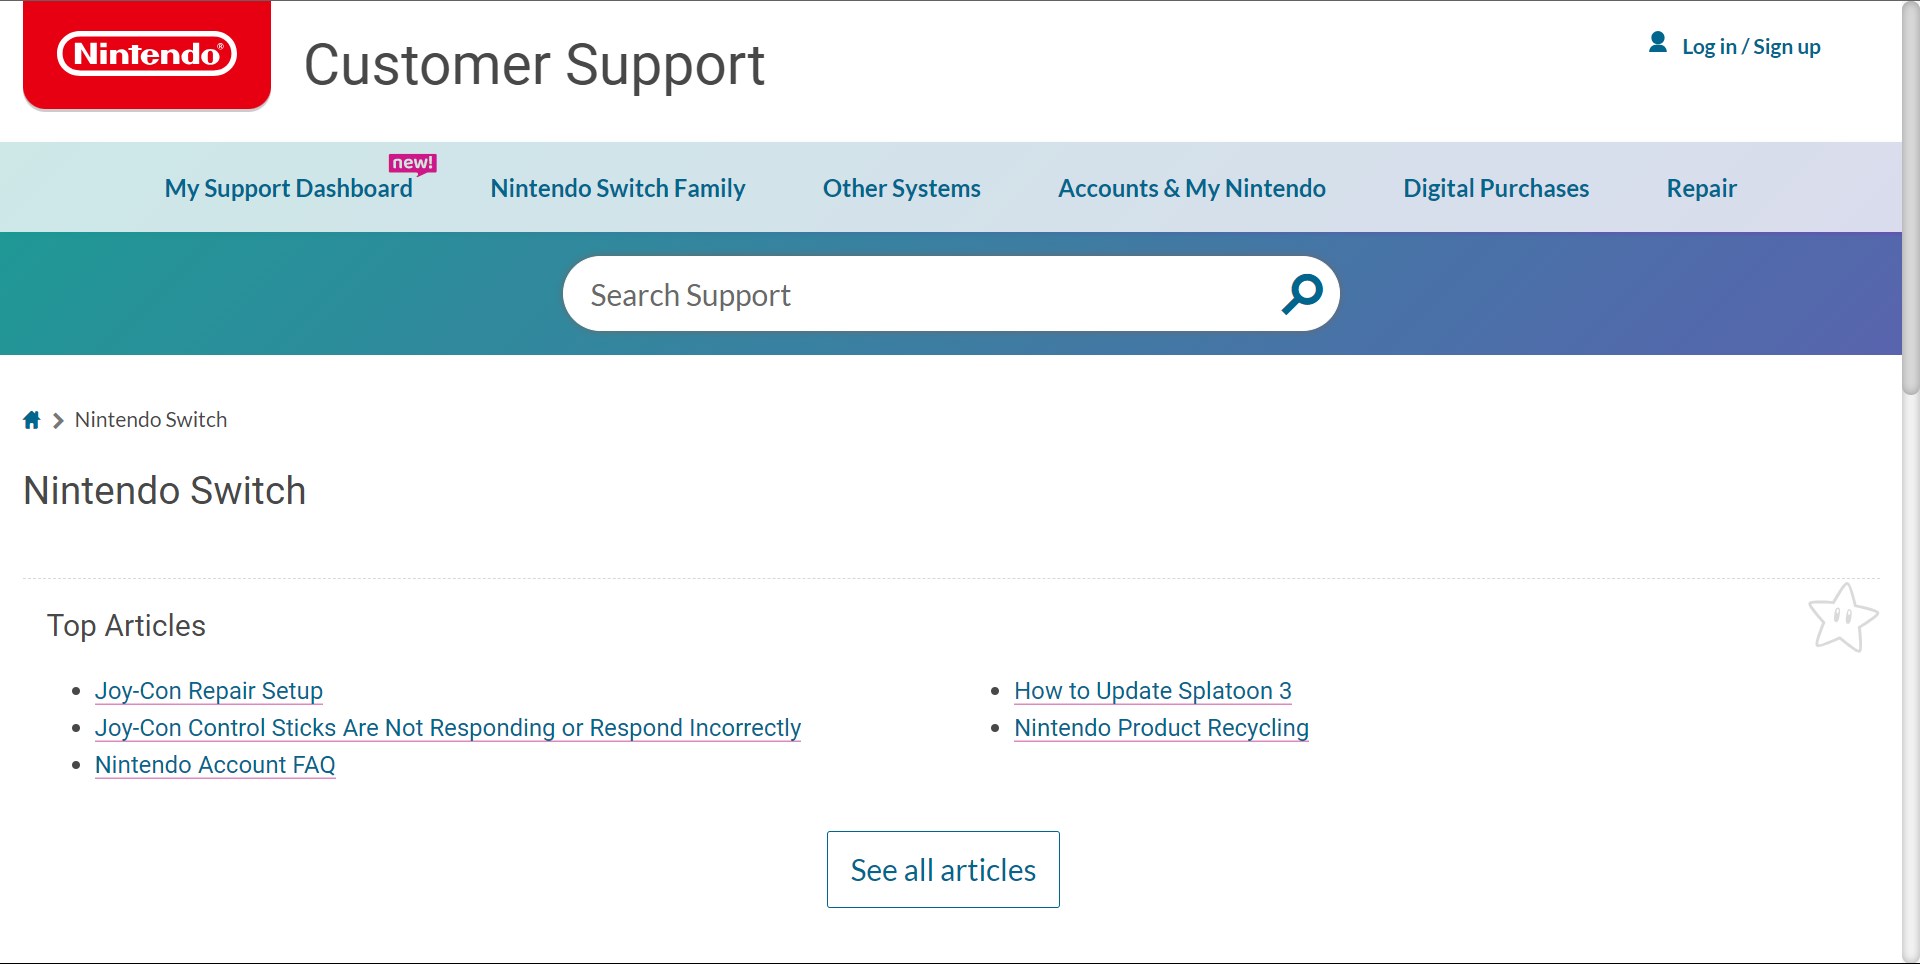Open Accounts & My Nintendo menu
Viewport: 1920px width, 964px height.
point(1191,189)
